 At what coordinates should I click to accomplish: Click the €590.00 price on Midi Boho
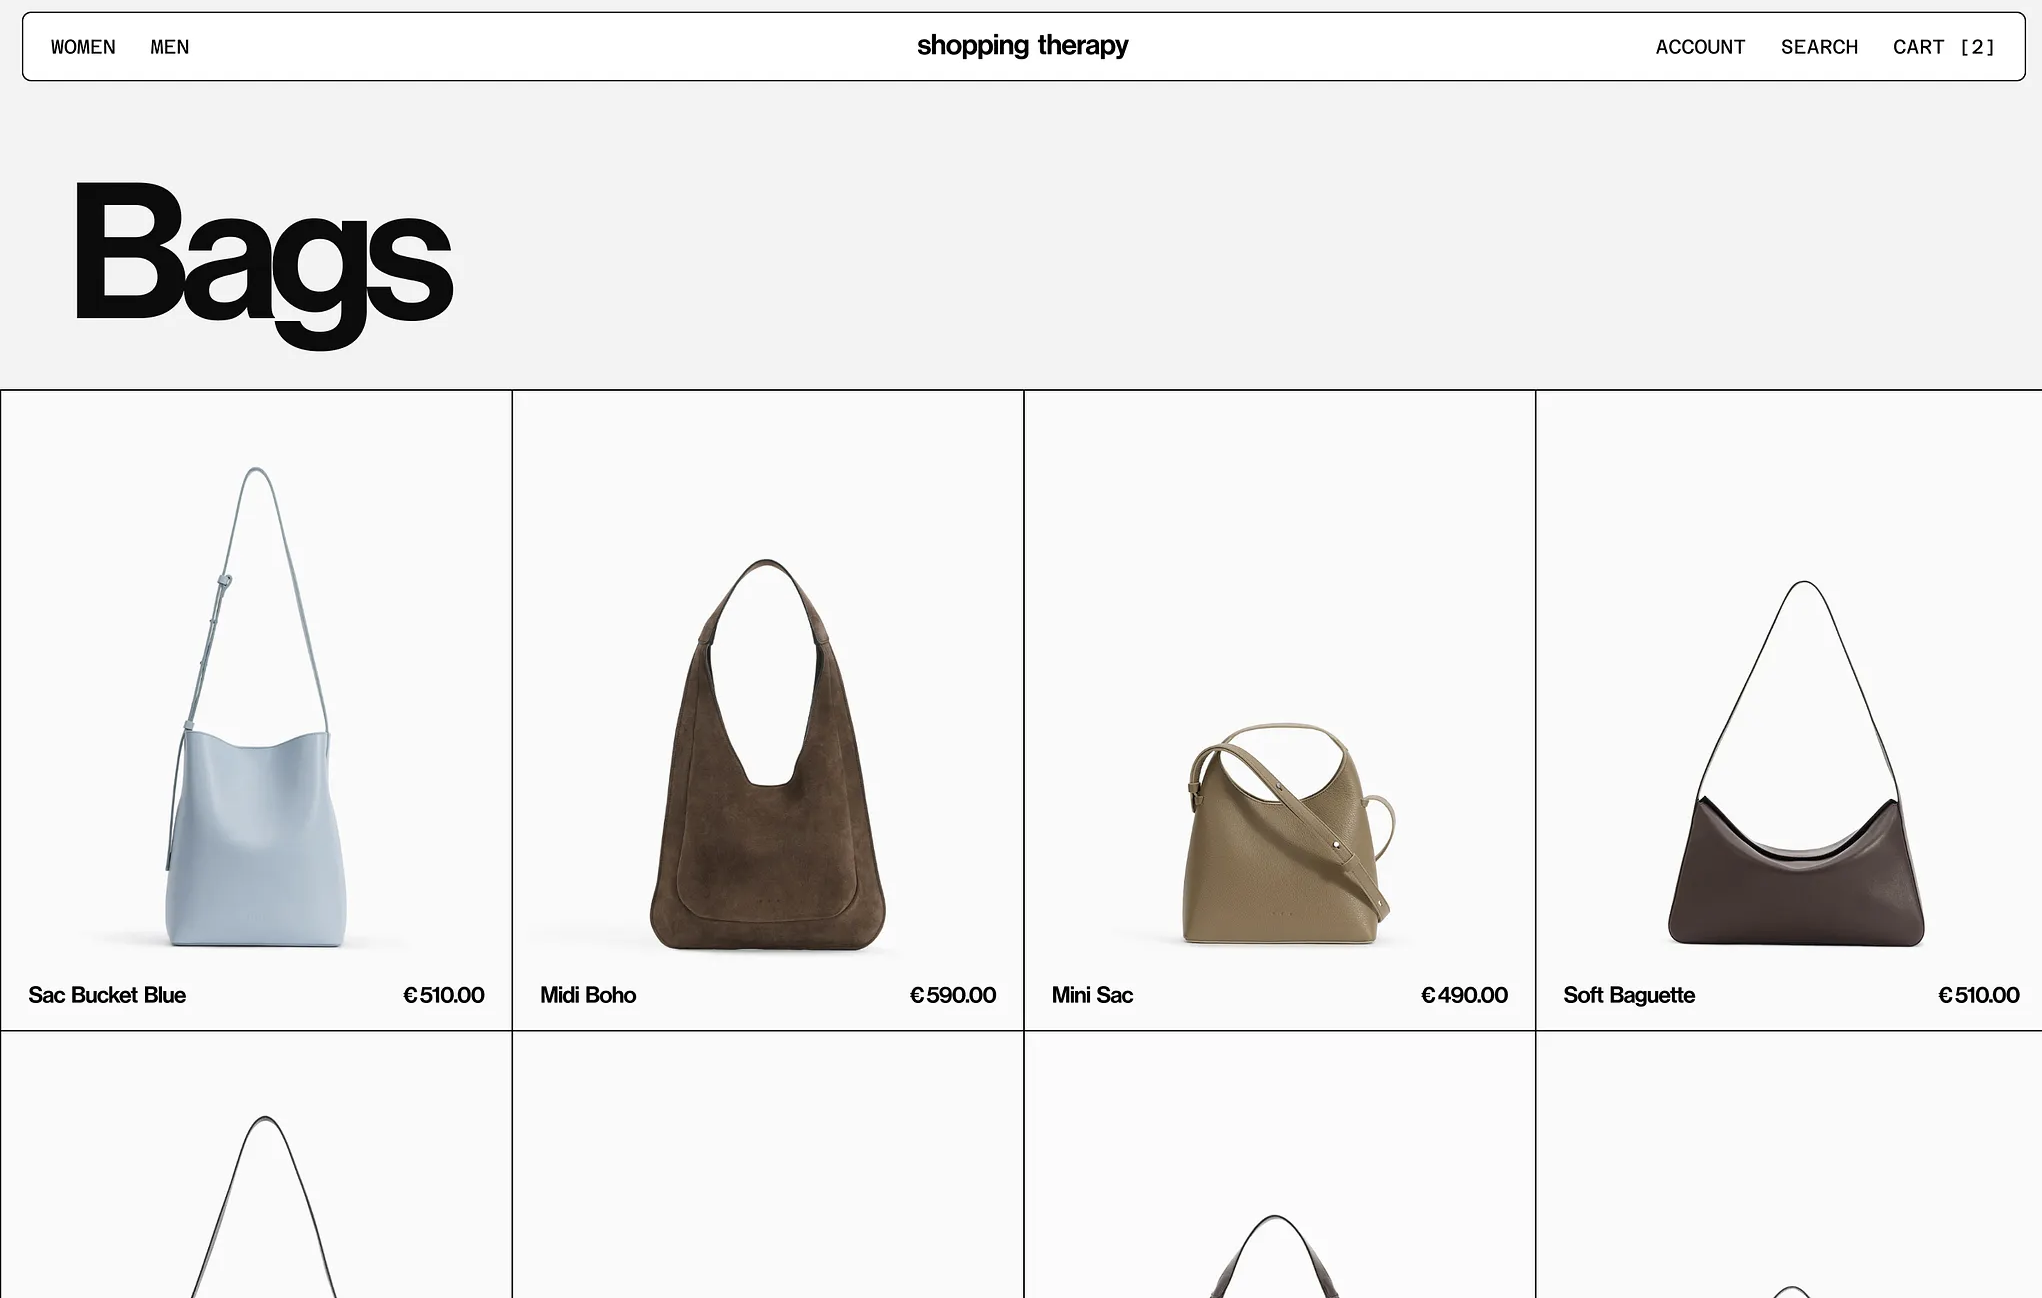coord(952,995)
